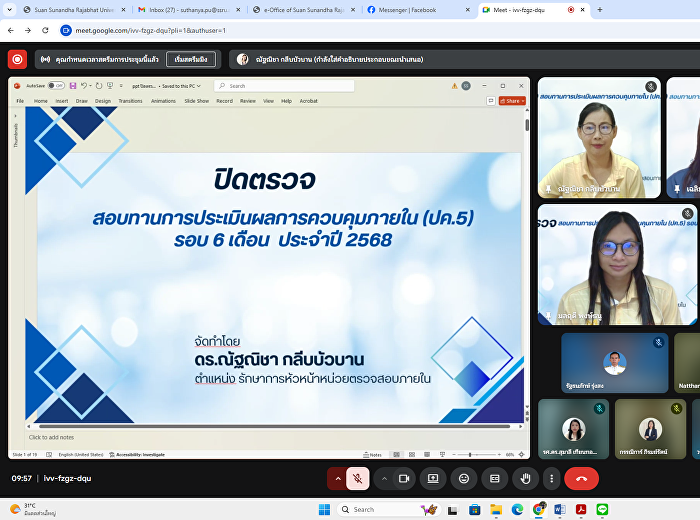Image resolution: width=700 pixels, height=520 pixels.
Task: Click the PowerPoint Search box
Action: tap(284, 86)
